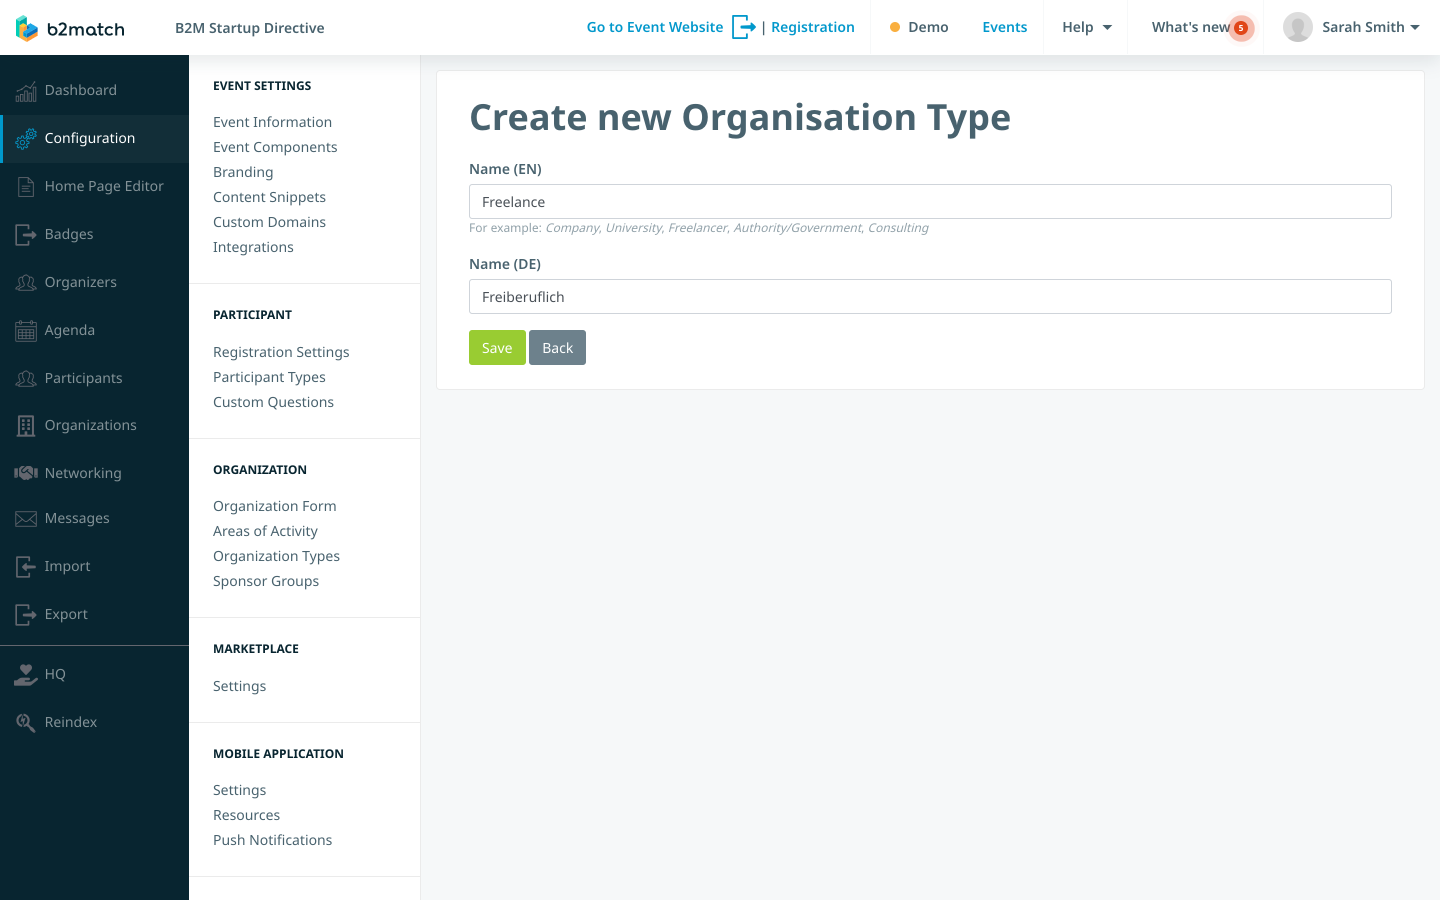Click the Messages envelope icon

[x=26, y=518]
